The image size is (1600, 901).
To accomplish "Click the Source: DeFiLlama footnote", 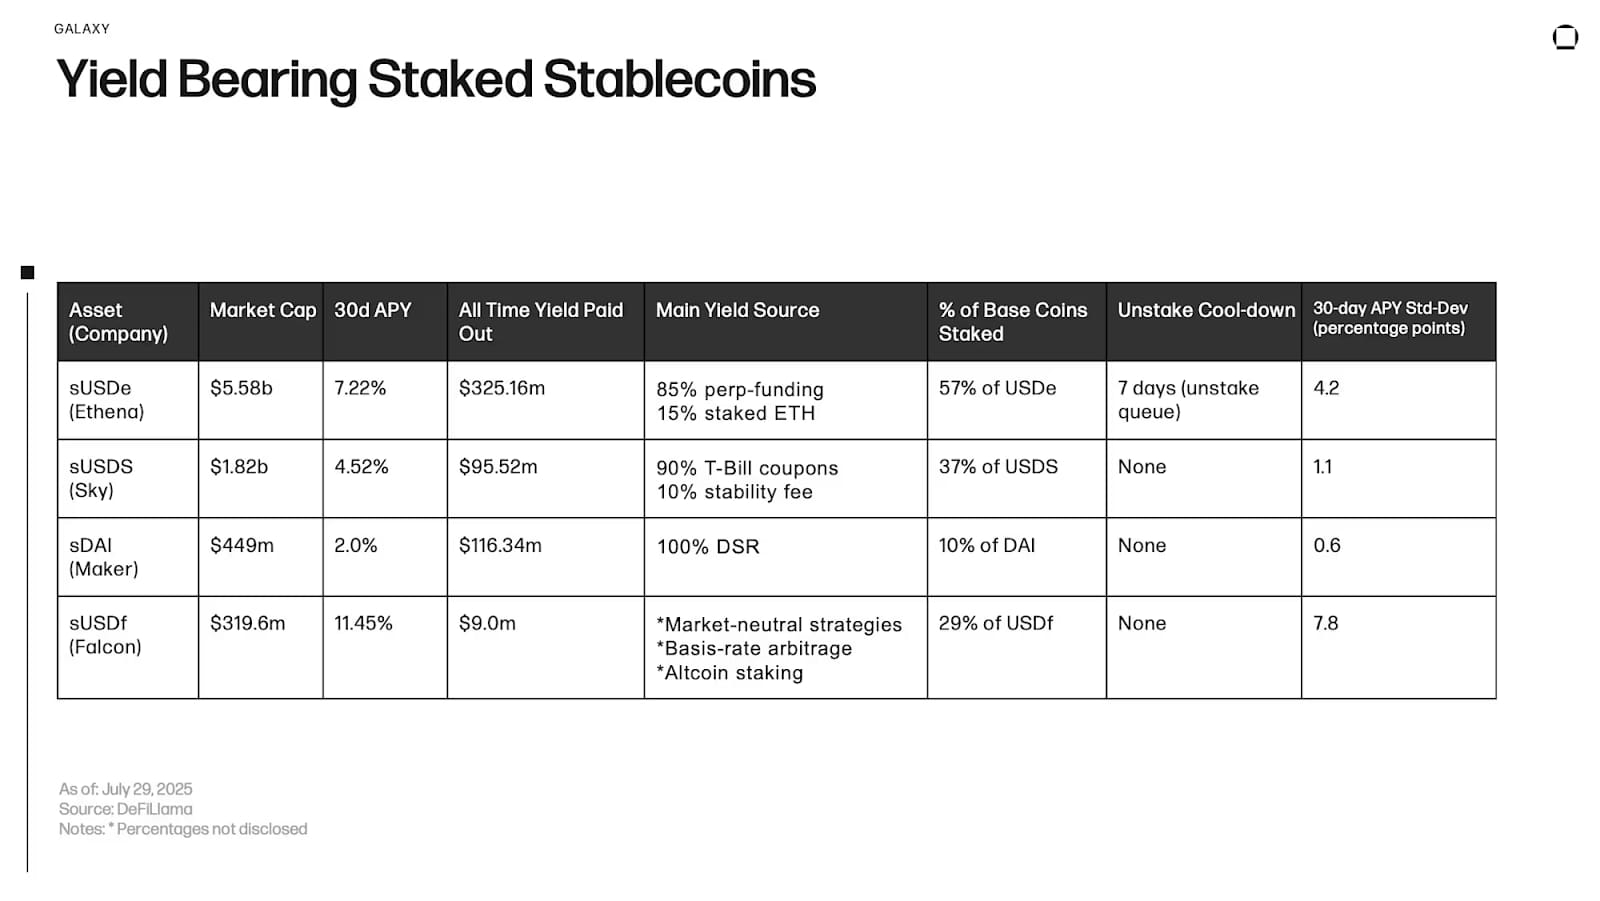I will click(x=126, y=809).
